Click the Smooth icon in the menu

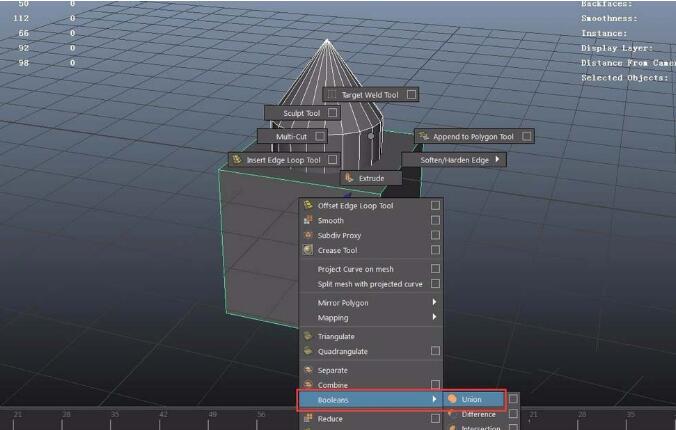tap(309, 220)
